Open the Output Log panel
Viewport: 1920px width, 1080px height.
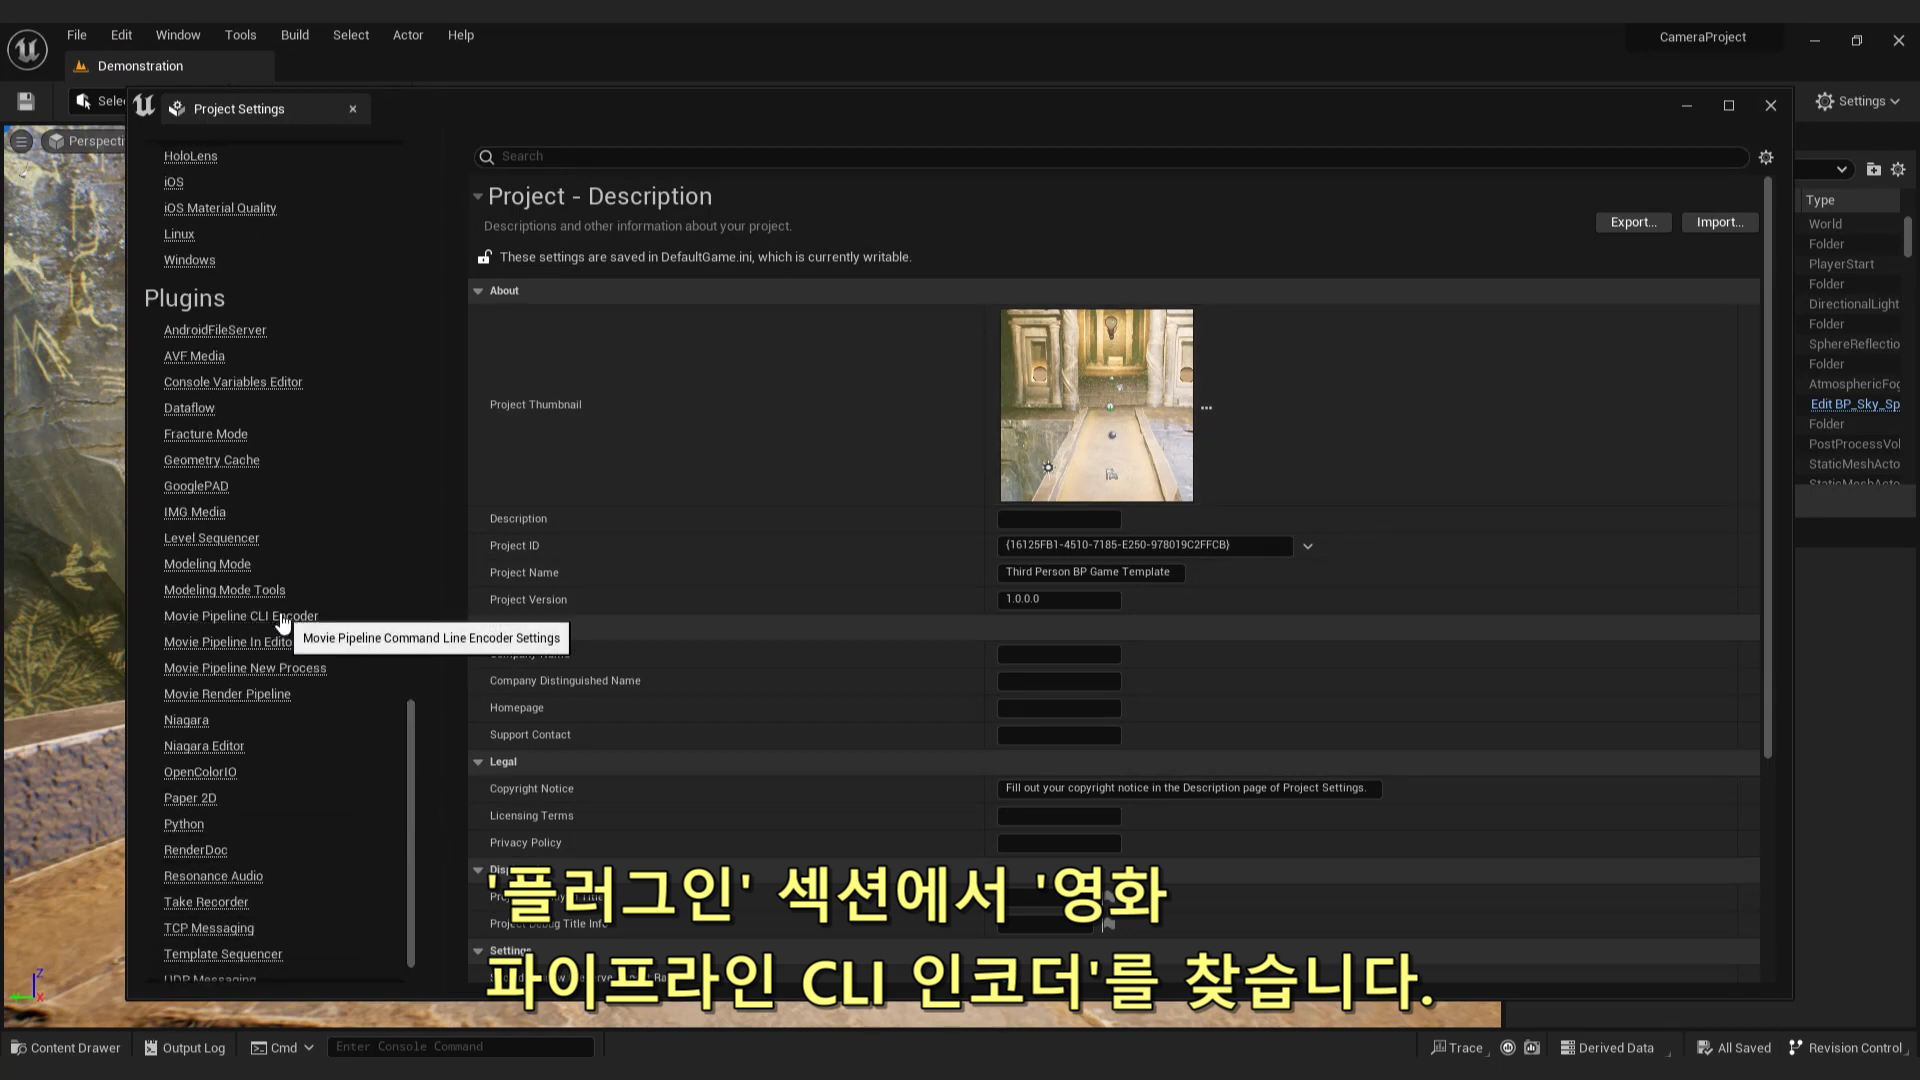point(185,1047)
